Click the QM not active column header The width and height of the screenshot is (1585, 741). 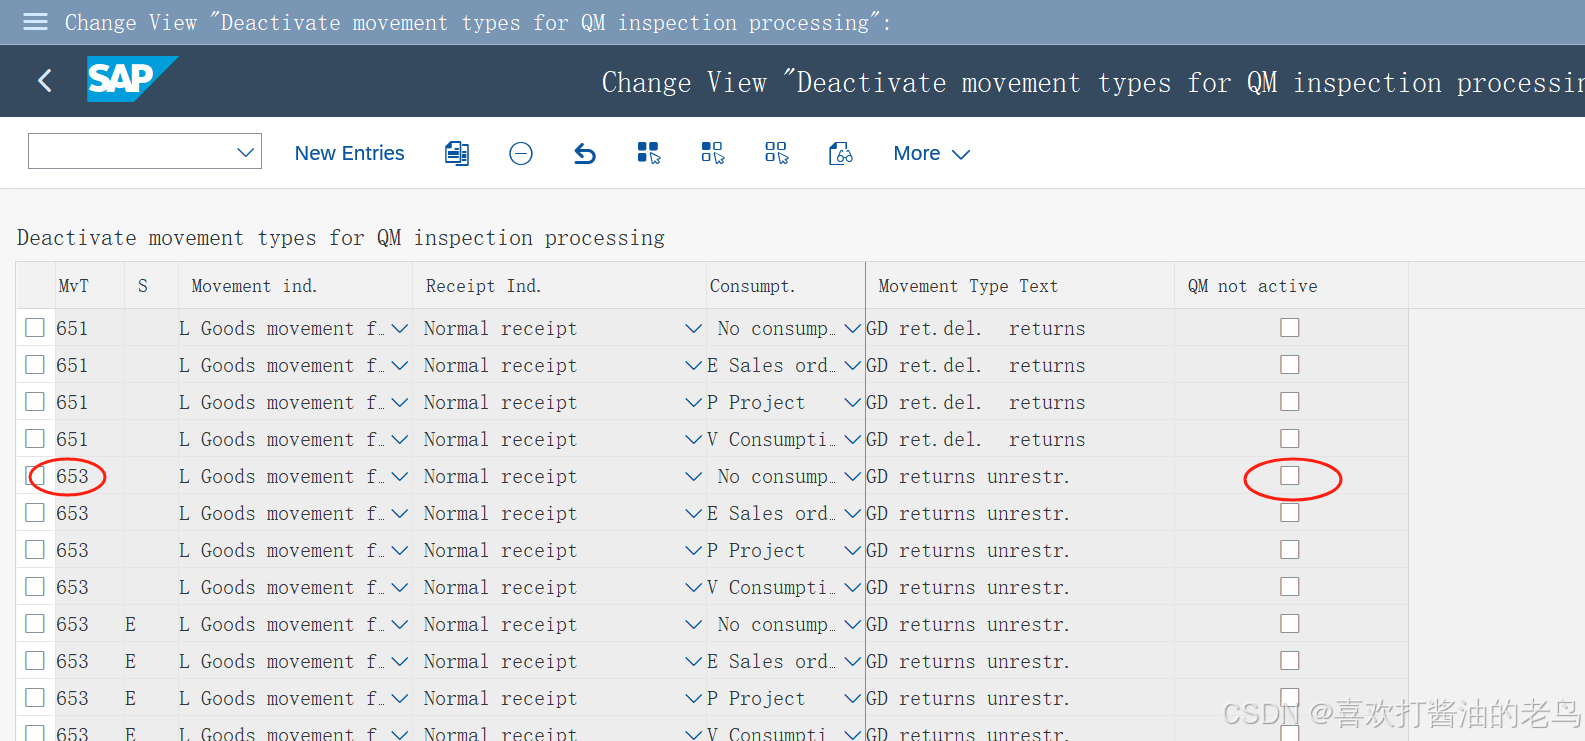click(1291, 286)
